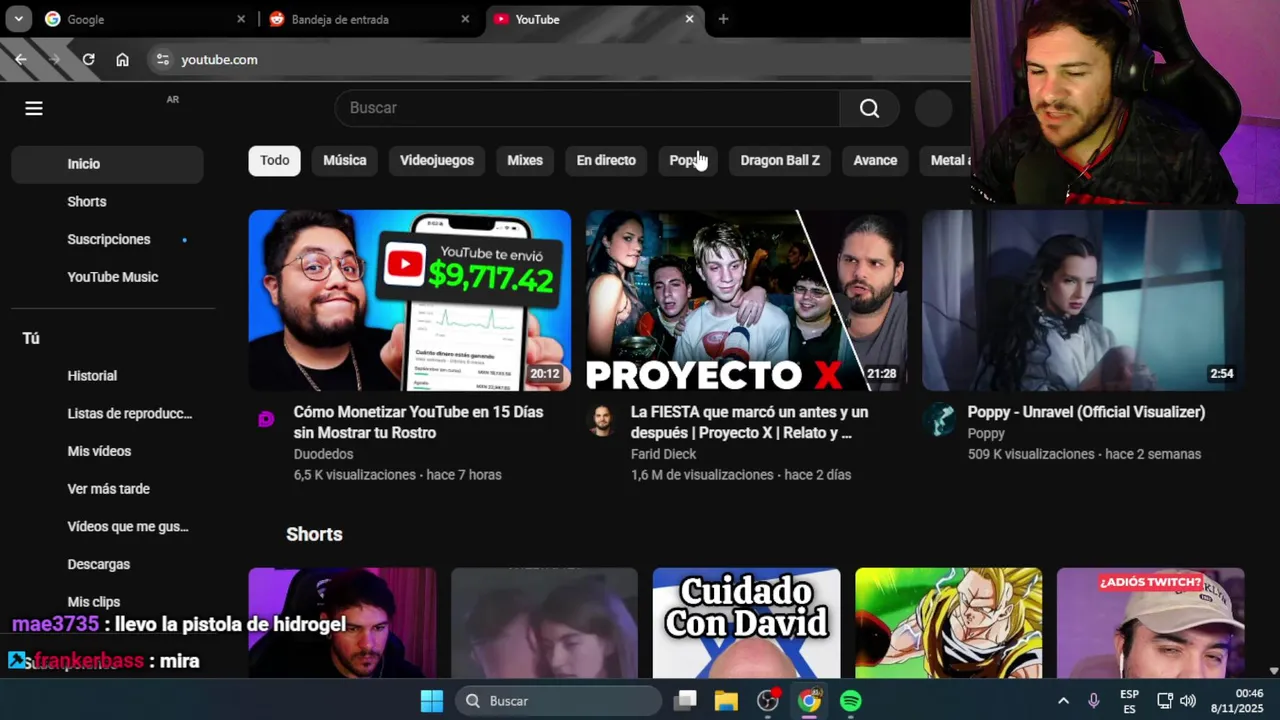1280x720 pixels.
Task: Select the Mixes filter chip
Action: pyautogui.click(x=525, y=160)
